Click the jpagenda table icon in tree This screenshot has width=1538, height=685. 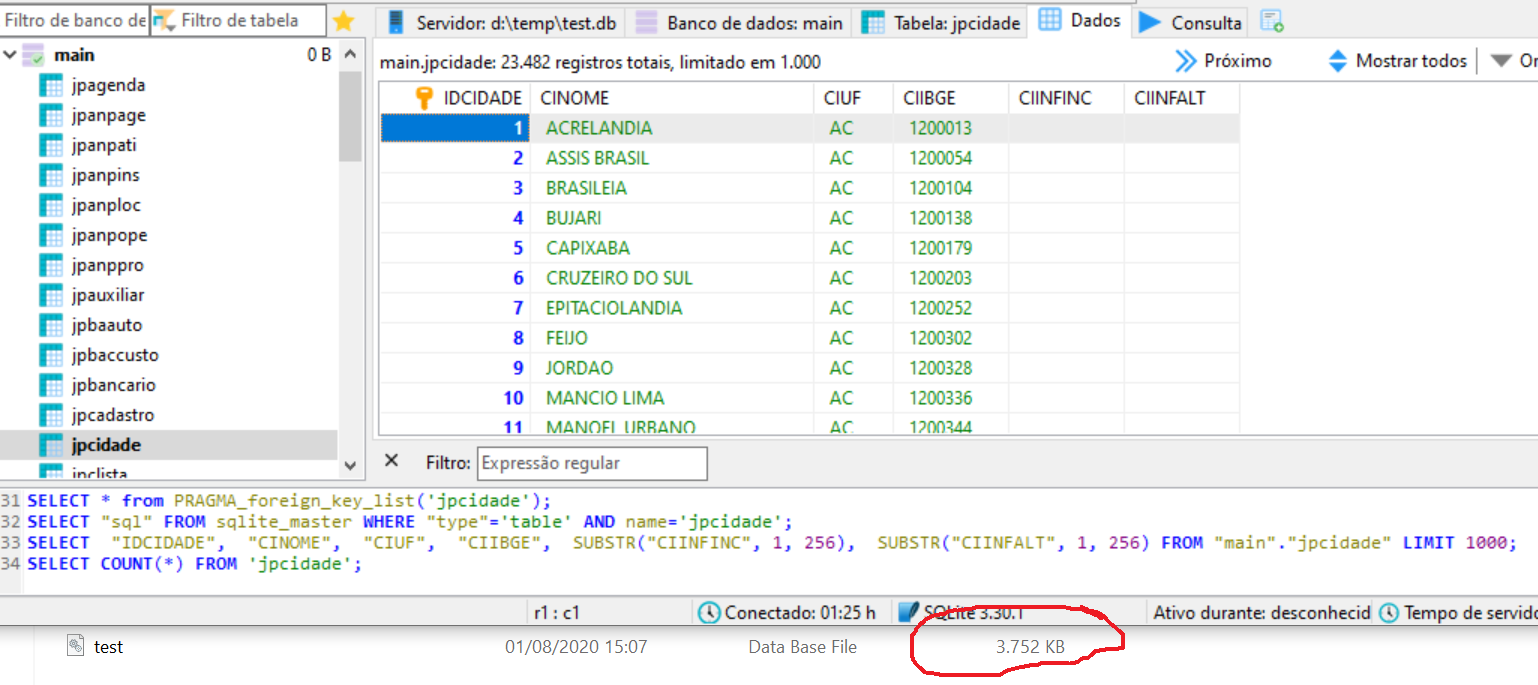click(51, 86)
